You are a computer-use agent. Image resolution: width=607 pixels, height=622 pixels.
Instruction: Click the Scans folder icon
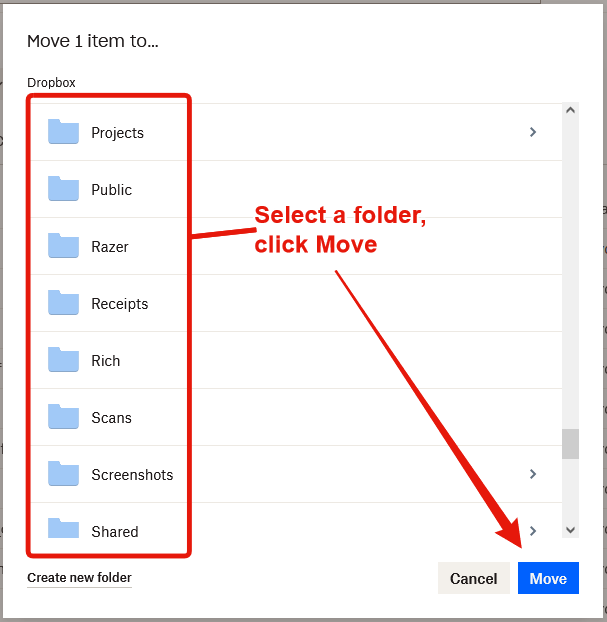(63, 417)
